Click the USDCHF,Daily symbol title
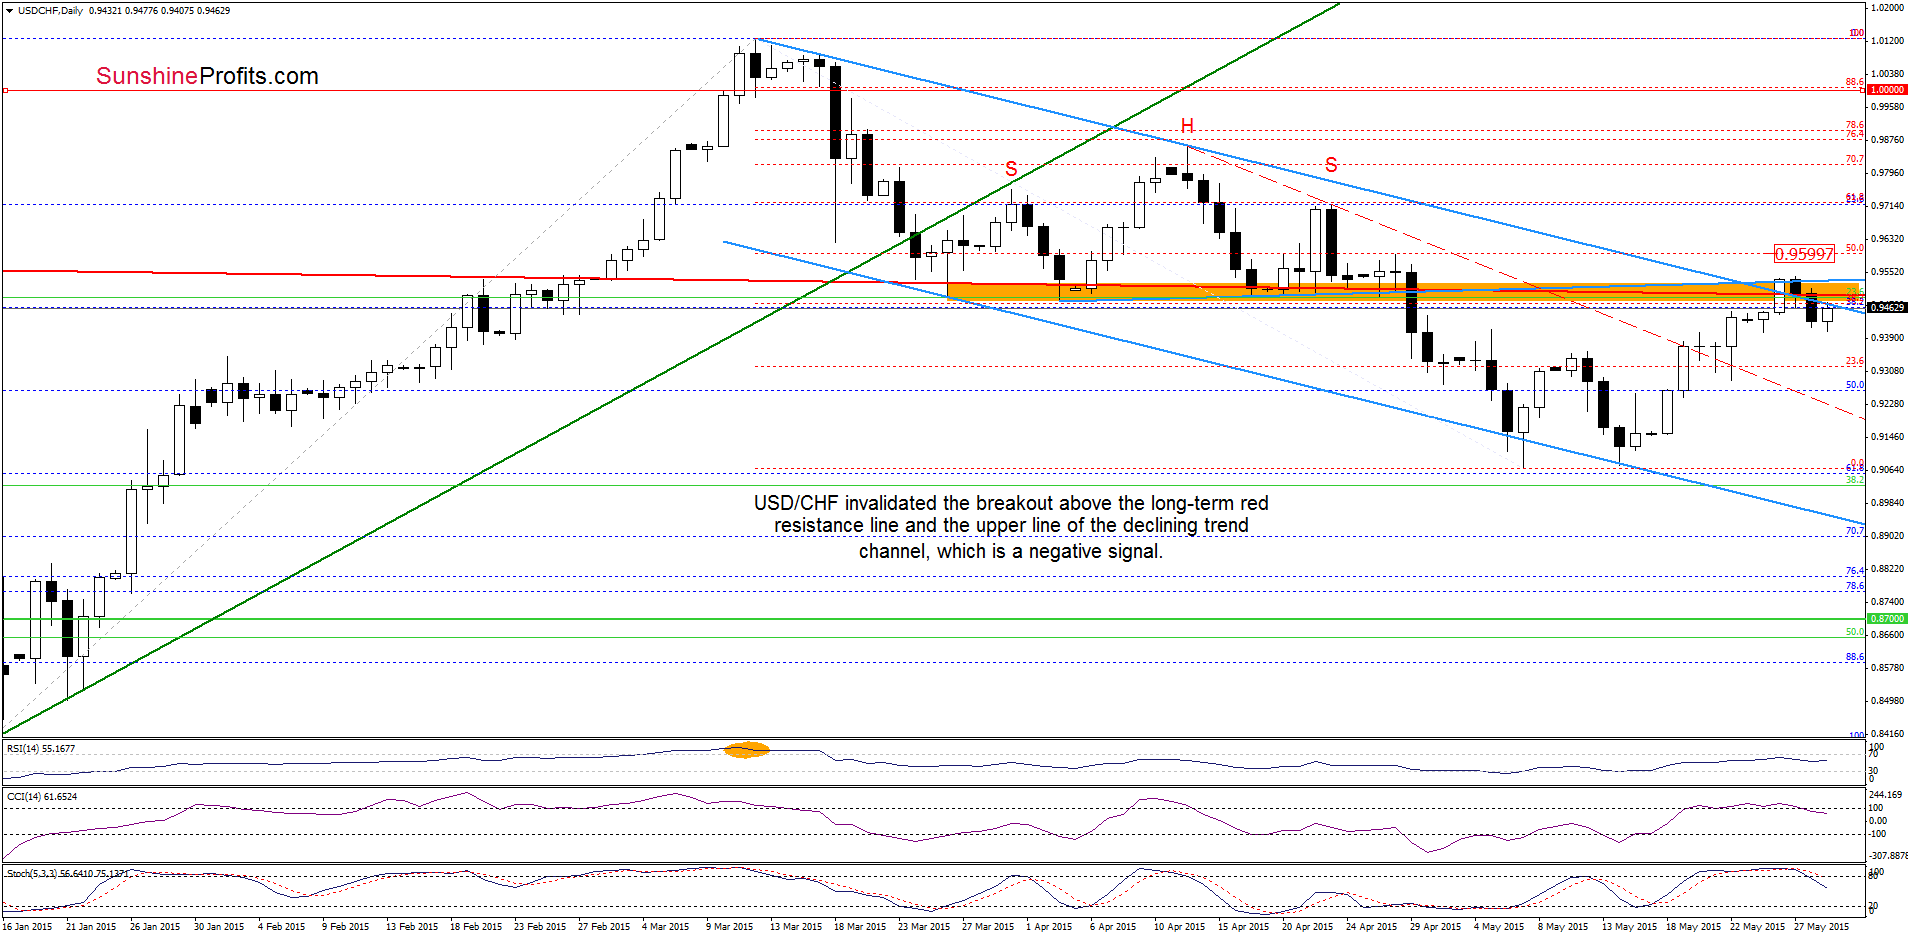Screen dimensions: 1908x935 click(50, 11)
